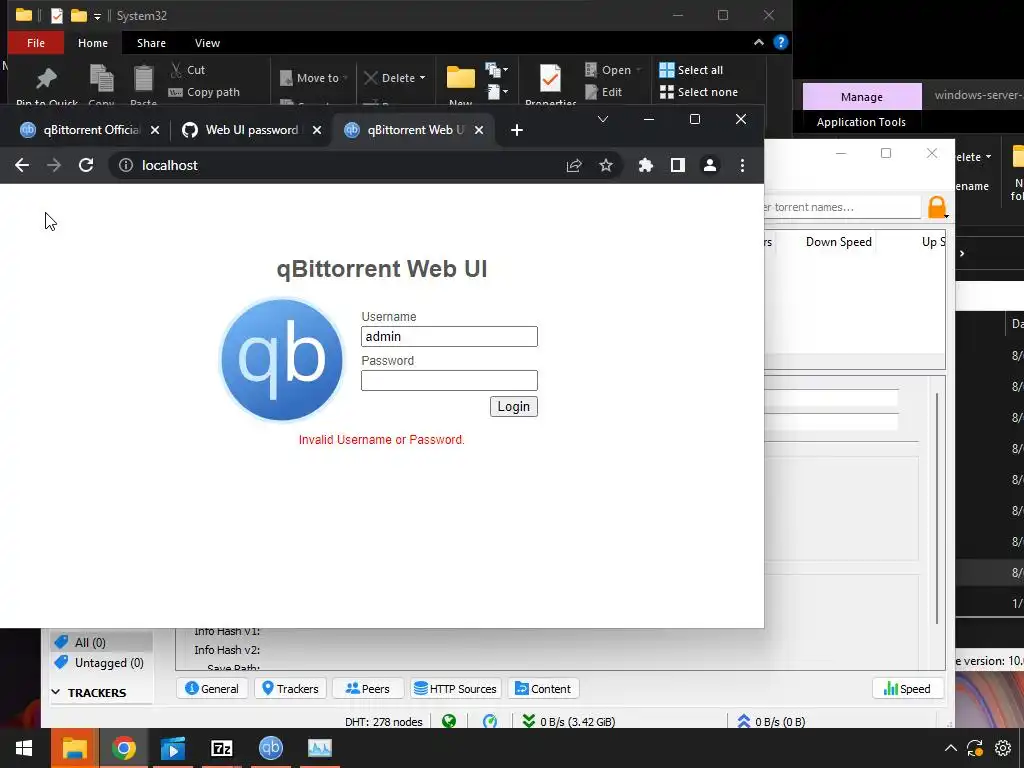Click the Manage tab in background Explorer
The width and height of the screenshot is (1024, 768).
(x=862, y=97)
